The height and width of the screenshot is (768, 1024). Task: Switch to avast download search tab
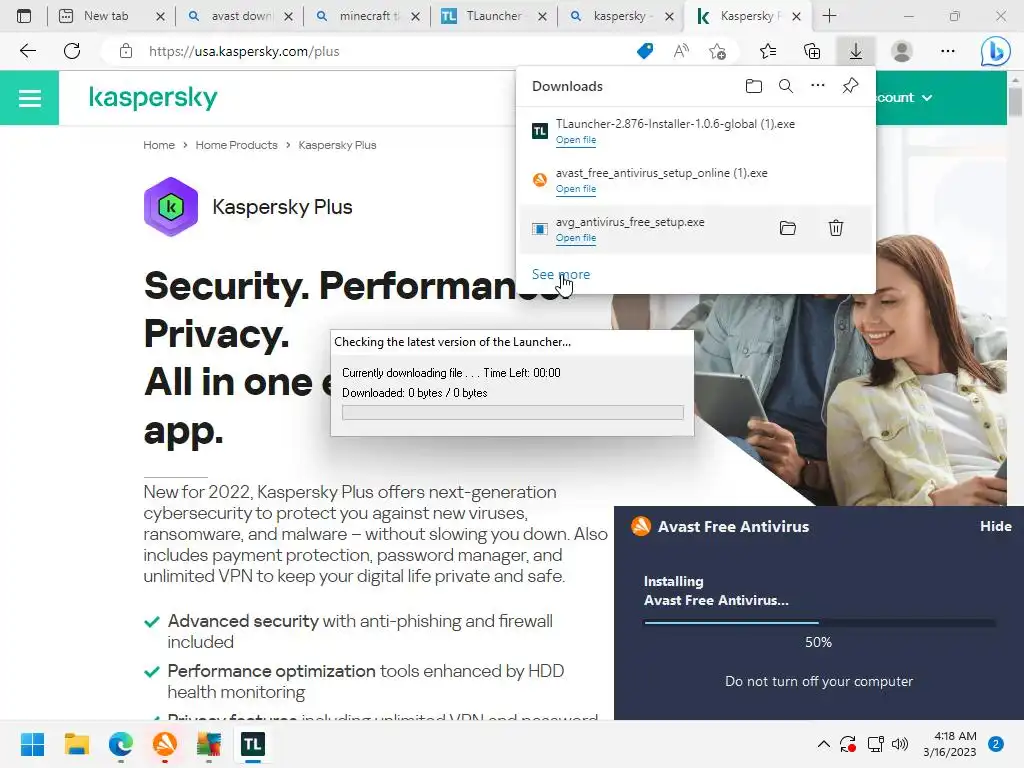click(x=241, y=16)
